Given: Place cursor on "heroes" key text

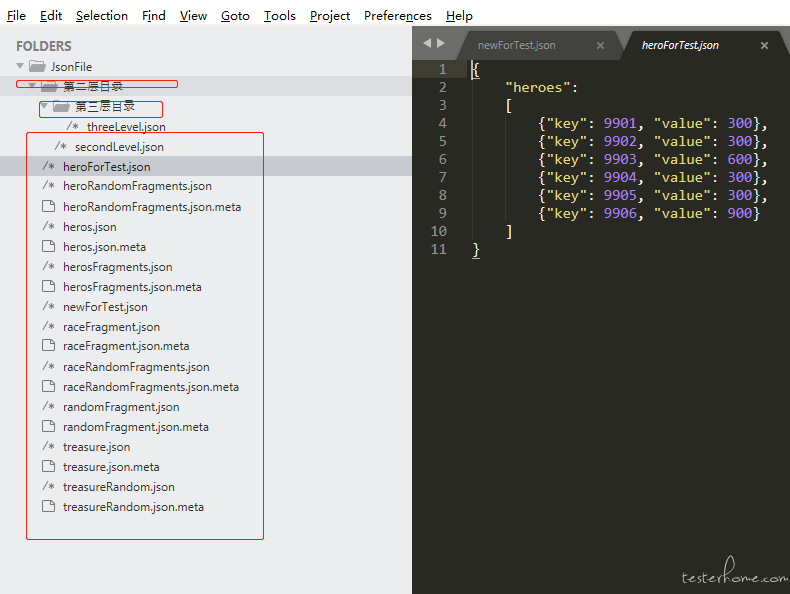Looking at the screenshot, I should pos(537,88).
